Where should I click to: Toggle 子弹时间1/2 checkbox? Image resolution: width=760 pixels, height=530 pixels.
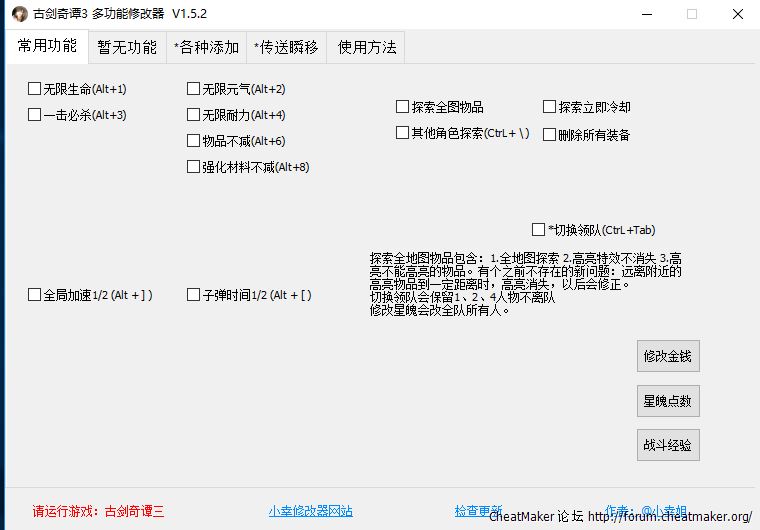pos(194,295)
